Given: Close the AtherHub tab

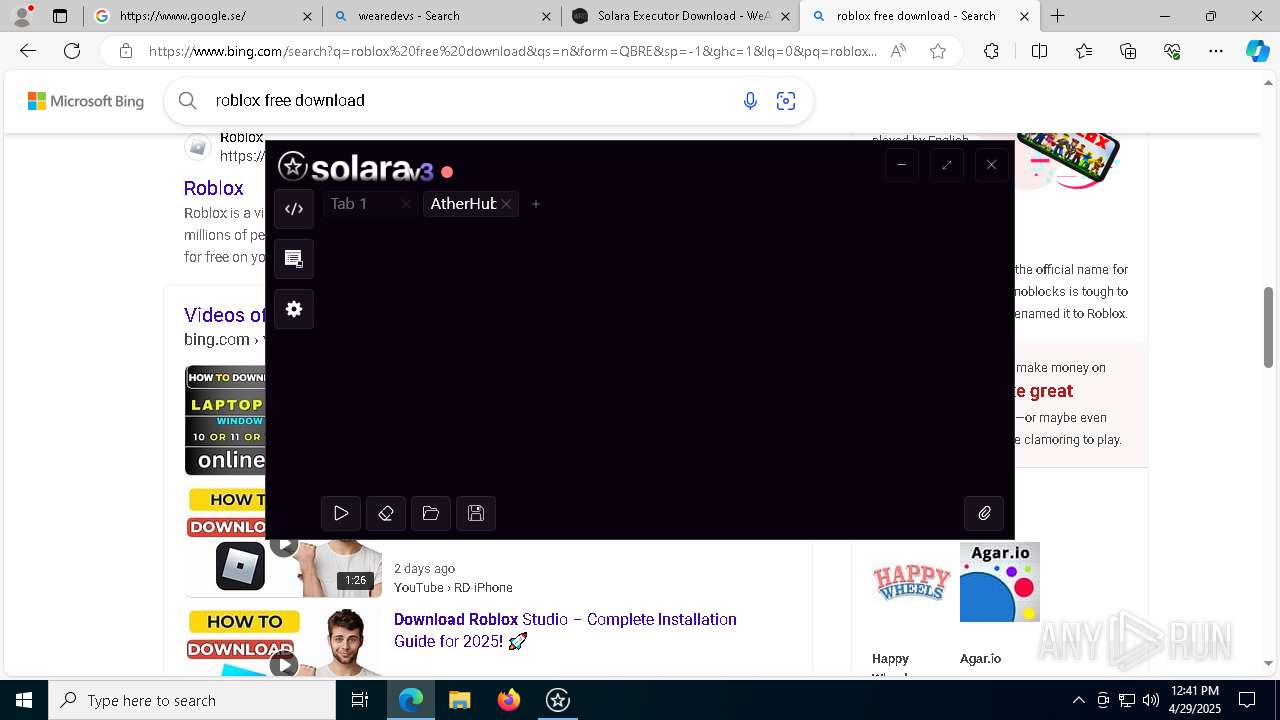Looking at the screenshot, I should 506,204.
